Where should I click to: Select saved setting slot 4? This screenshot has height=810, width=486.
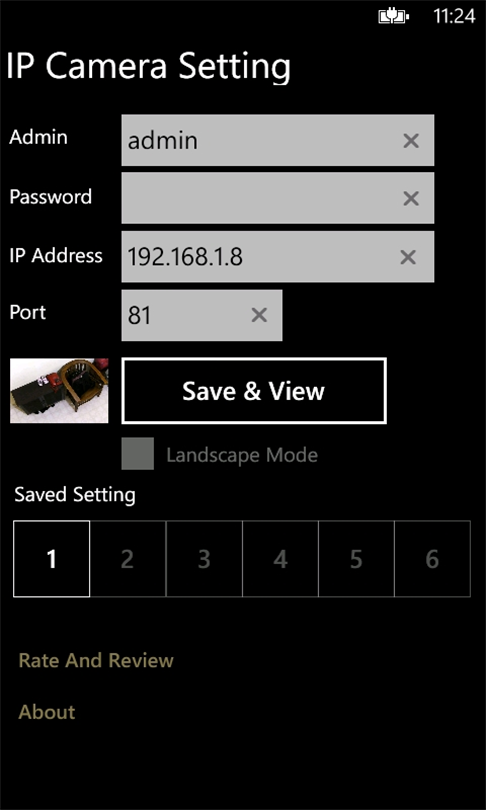[x=280, y=559]
